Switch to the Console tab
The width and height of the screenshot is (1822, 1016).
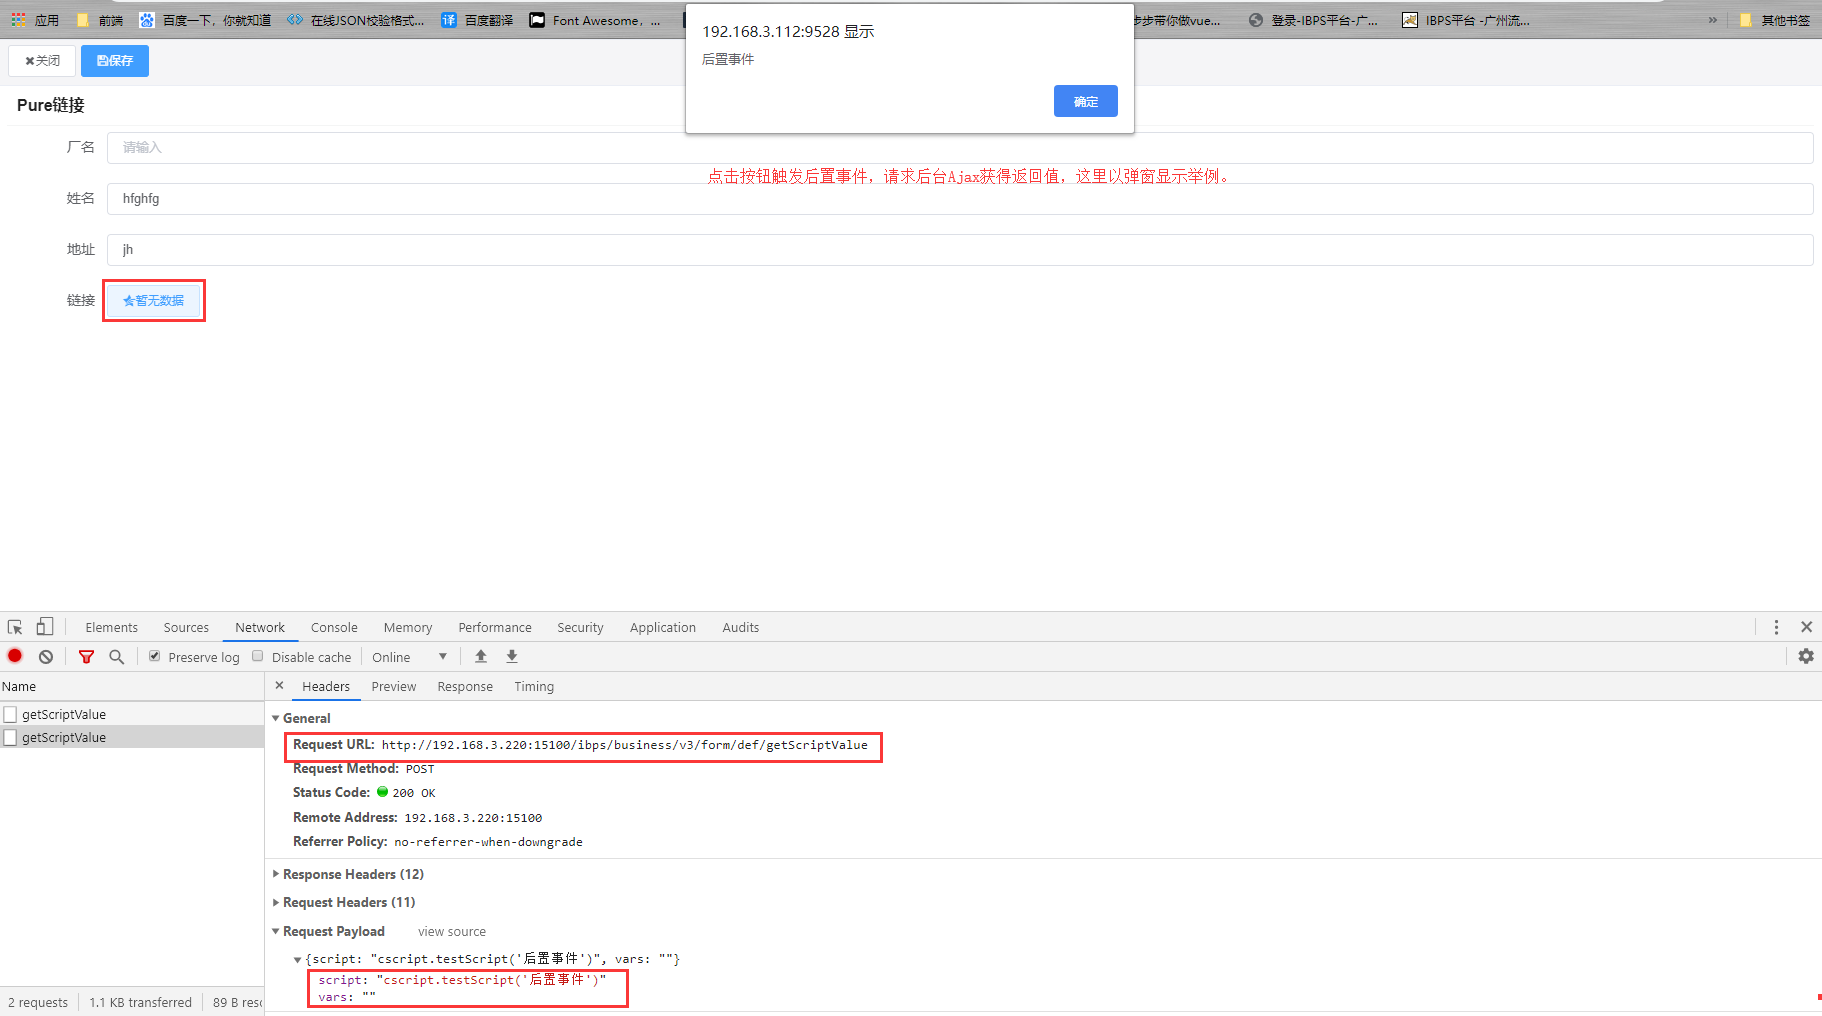(334, 627)
